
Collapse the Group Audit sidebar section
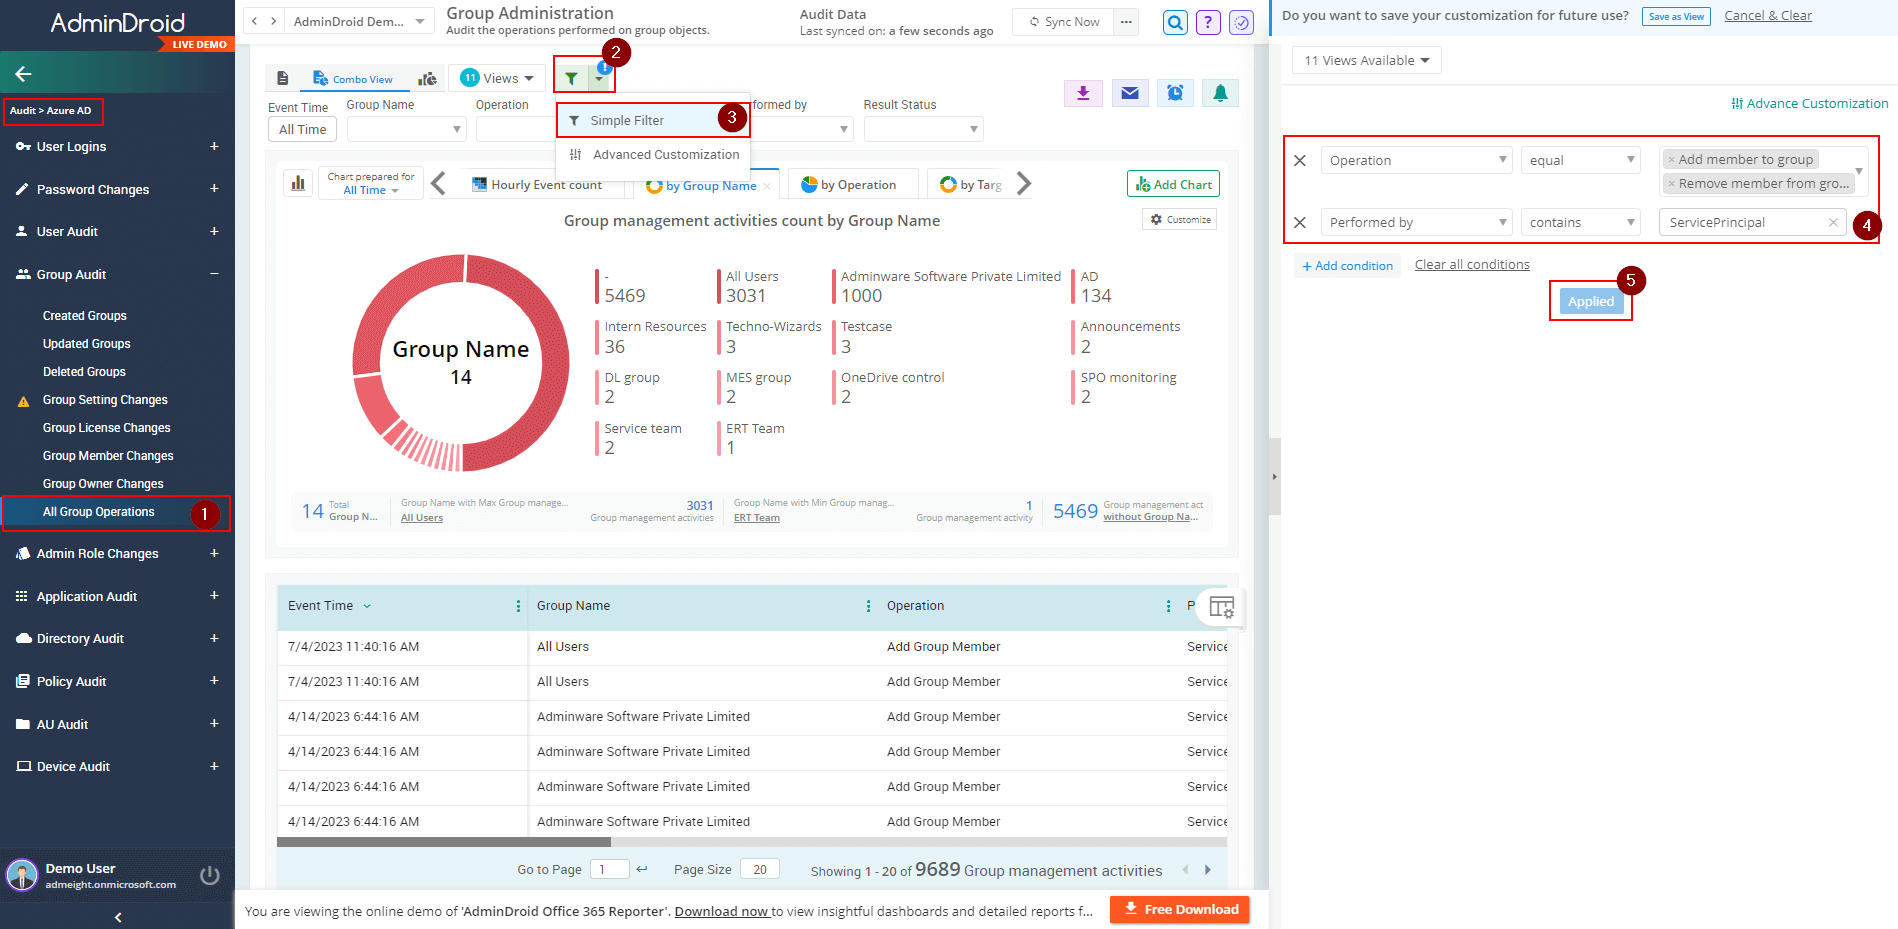(214, 274)
